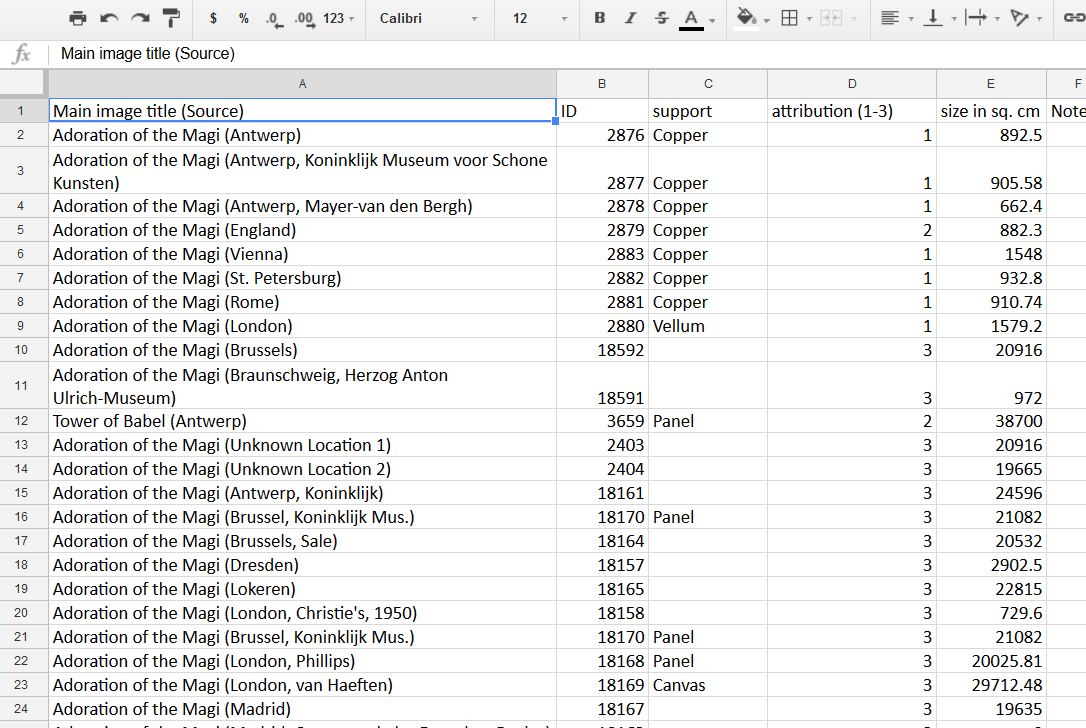Toggle bold formatting
Image resolution: width=1086 pixels, height=728 pixels.
(600, 18)
